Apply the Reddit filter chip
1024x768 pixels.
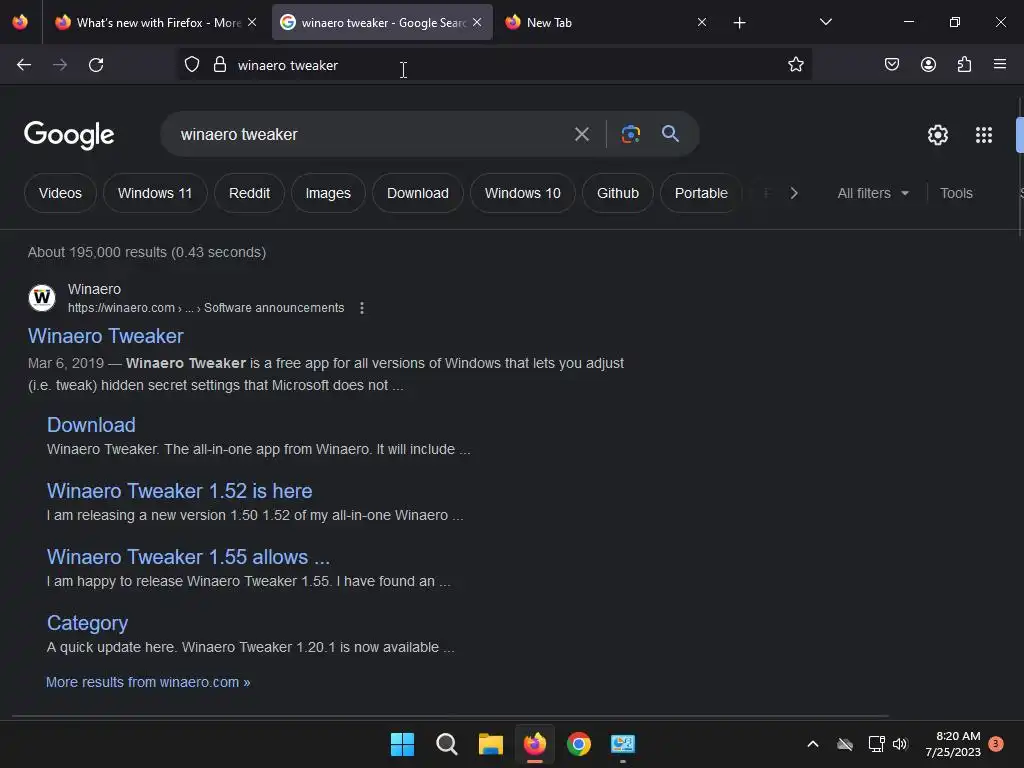point(249,193)
